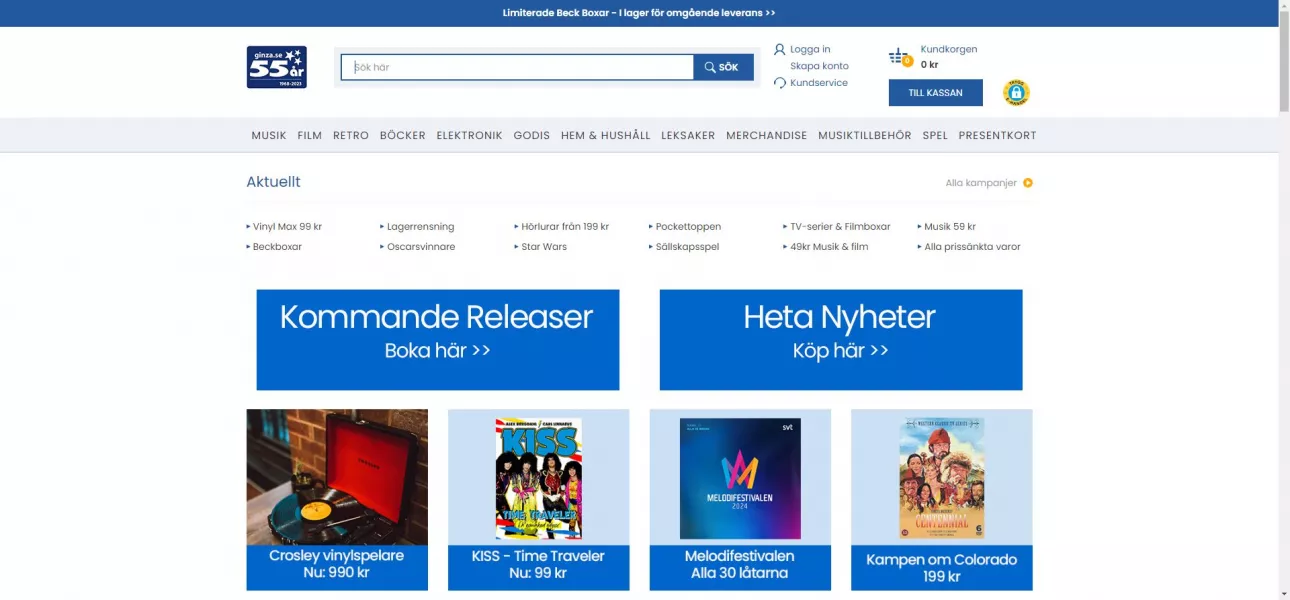
Task: Open the Logga in link
Action: pyautogui.click(x=810, y=49)
